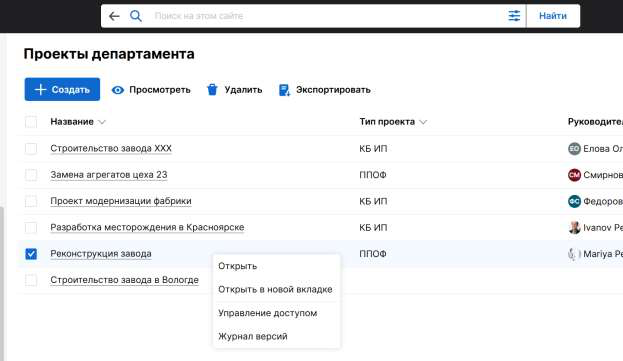This screenshot has height=361, width=623.
Task: Click the left vertical scrollbar
Action: coord(2,284)
